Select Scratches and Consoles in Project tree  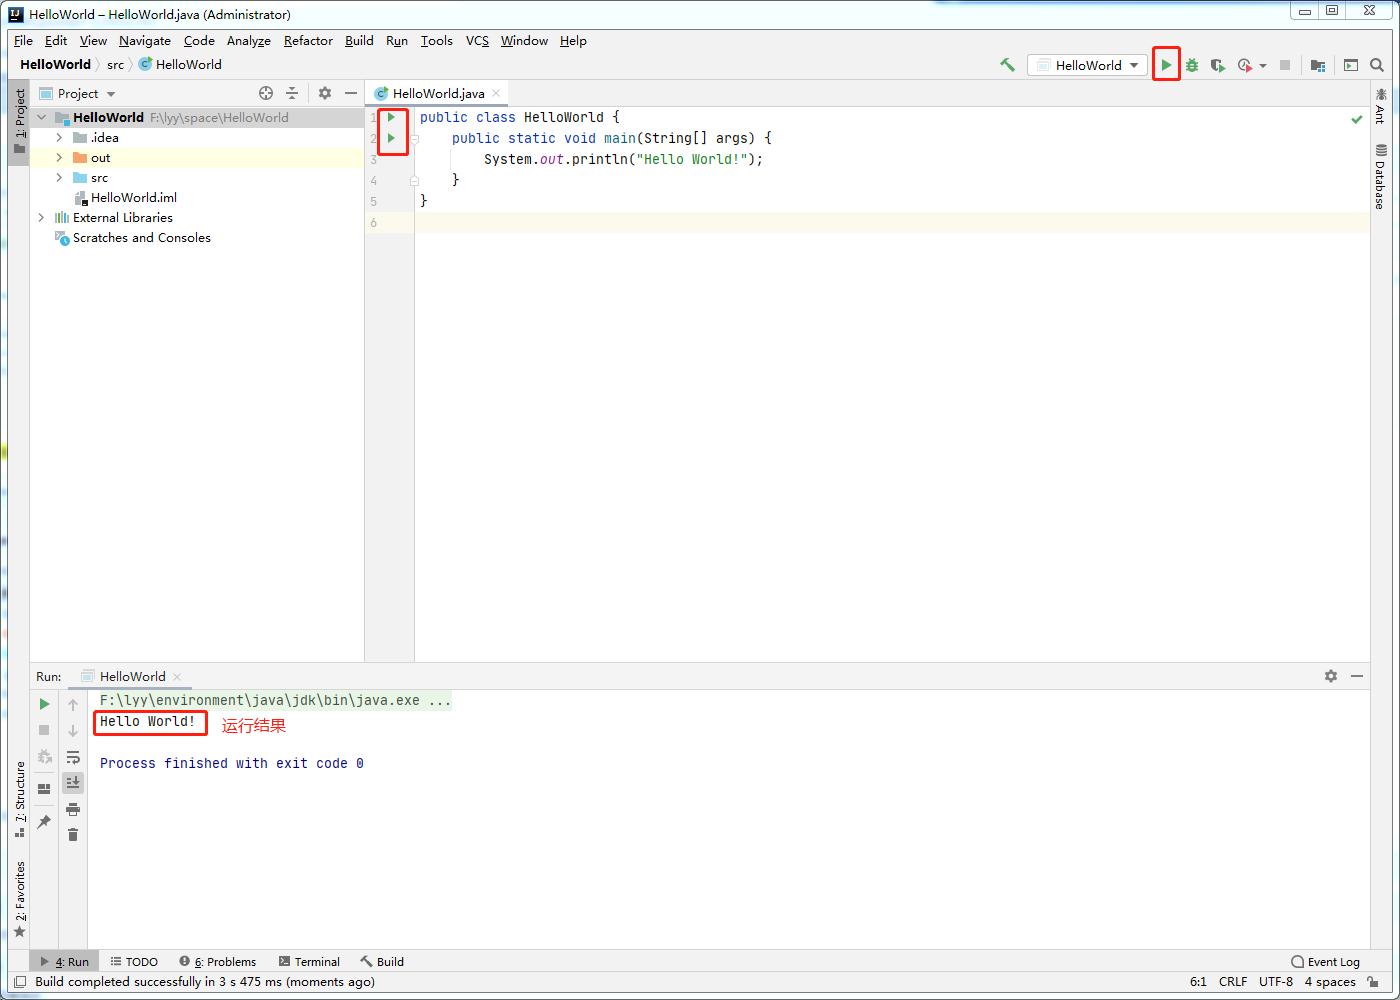click(x=142, y=237)
